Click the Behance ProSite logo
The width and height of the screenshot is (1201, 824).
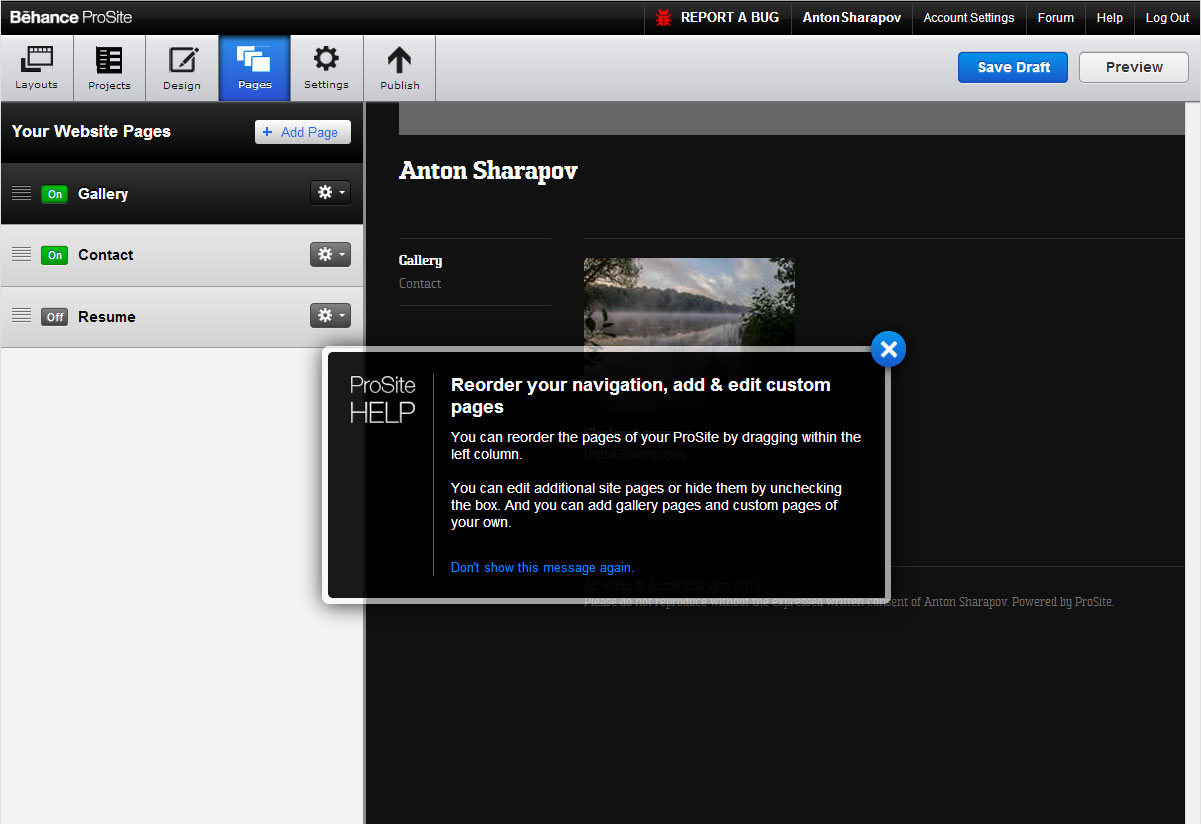[71, 17]
